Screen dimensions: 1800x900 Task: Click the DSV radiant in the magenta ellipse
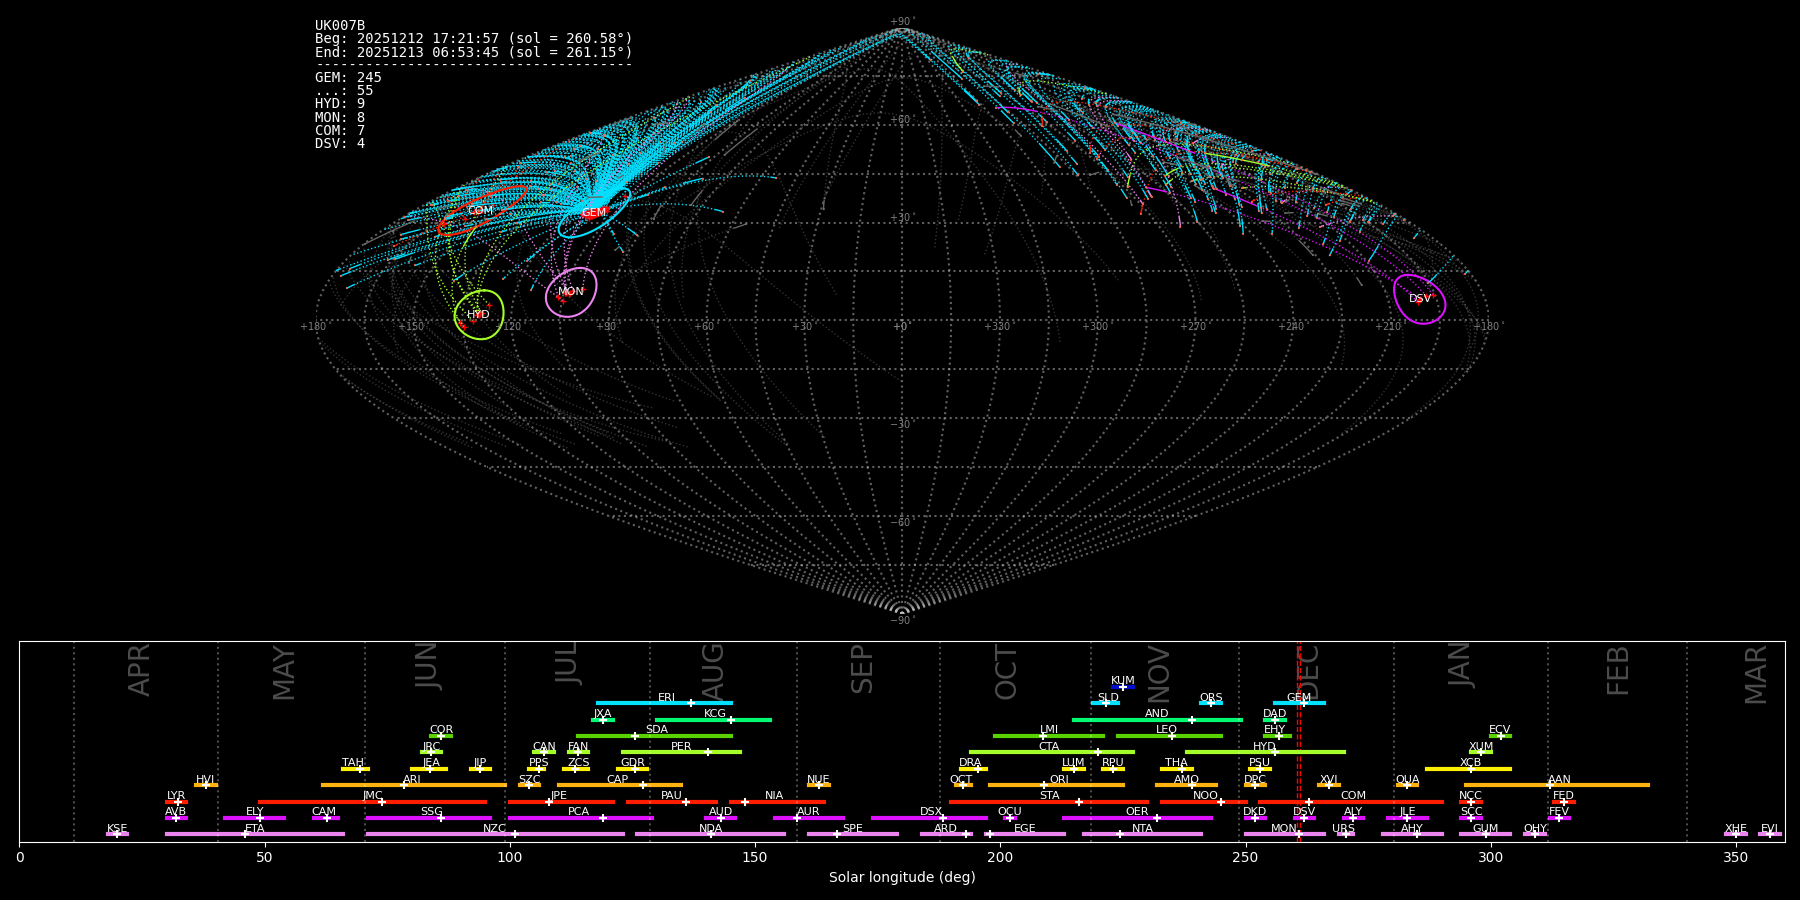point(1419,299)
